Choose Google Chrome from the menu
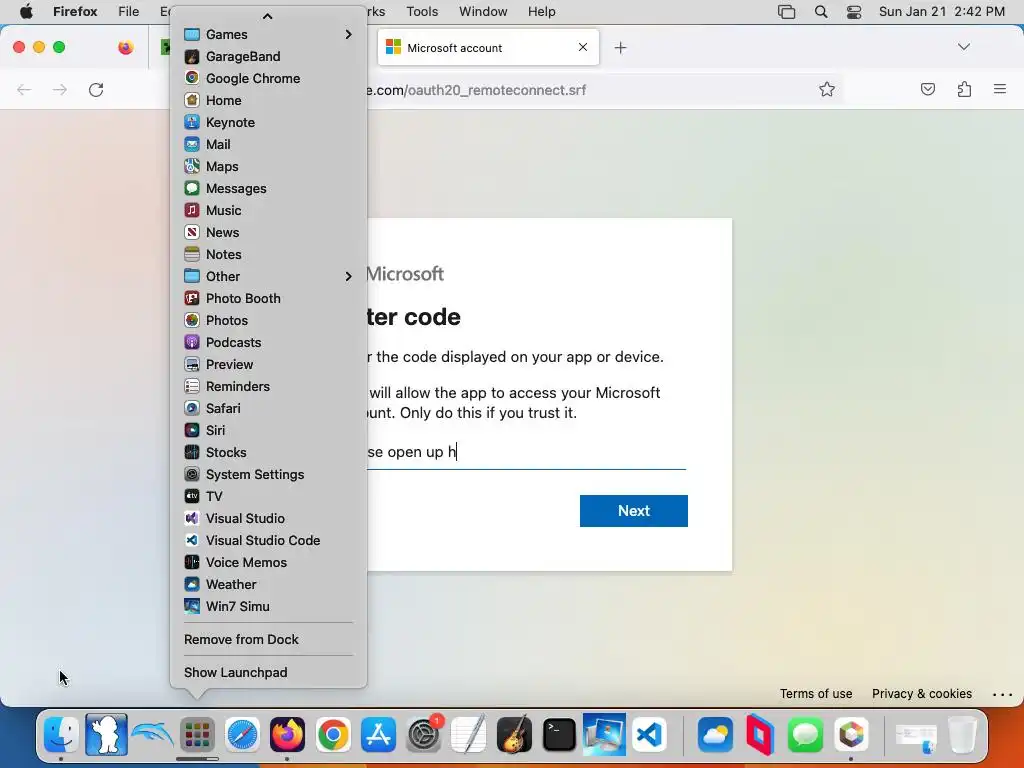Screen dimensions: 1024x768 (x=268, y=78)
